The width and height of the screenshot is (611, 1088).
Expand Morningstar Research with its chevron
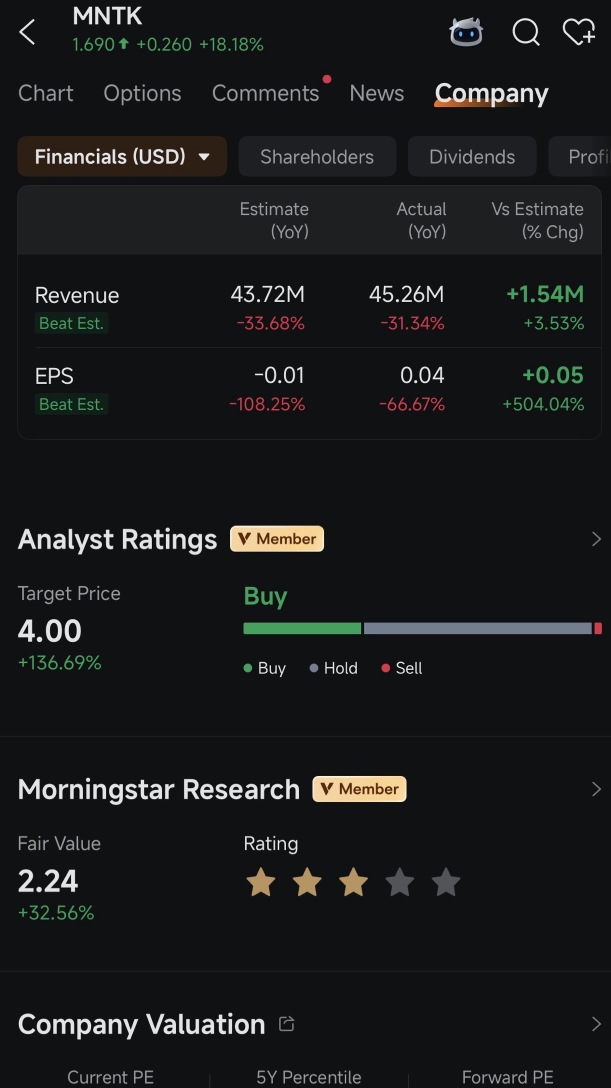(x=596, y=789)
